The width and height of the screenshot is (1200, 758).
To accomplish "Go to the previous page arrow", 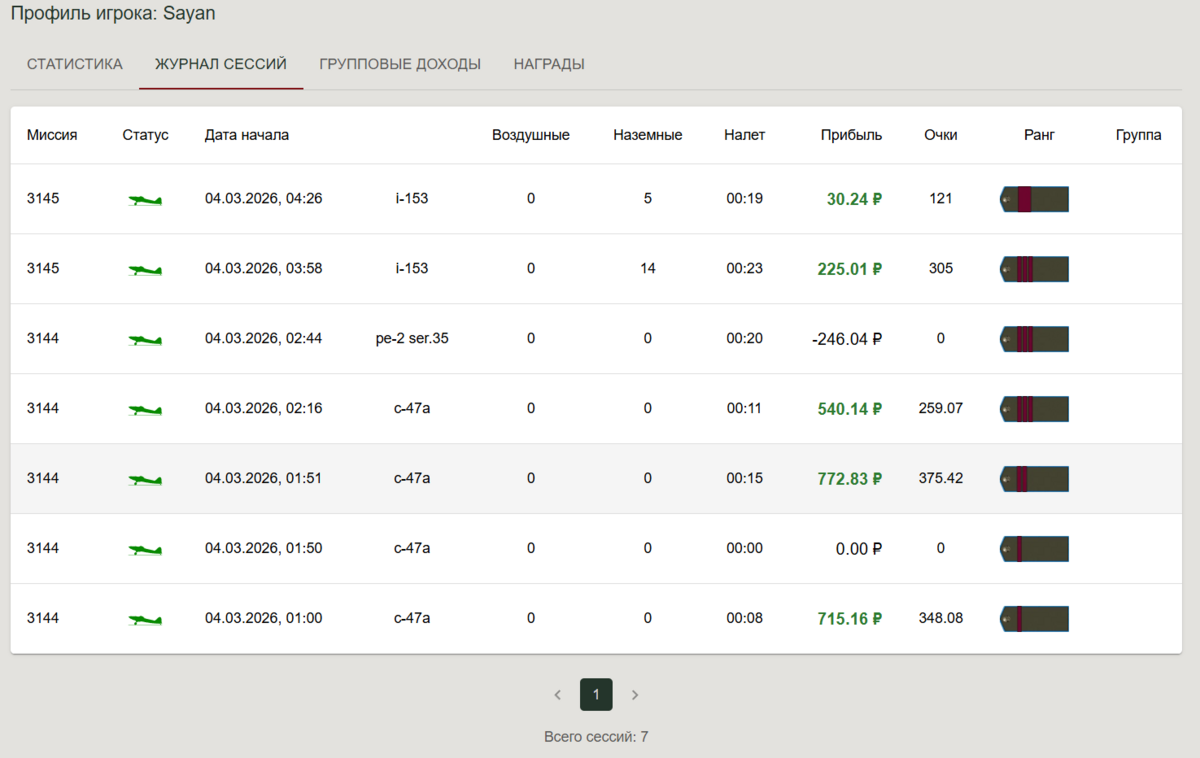I will tap(558, 694).
